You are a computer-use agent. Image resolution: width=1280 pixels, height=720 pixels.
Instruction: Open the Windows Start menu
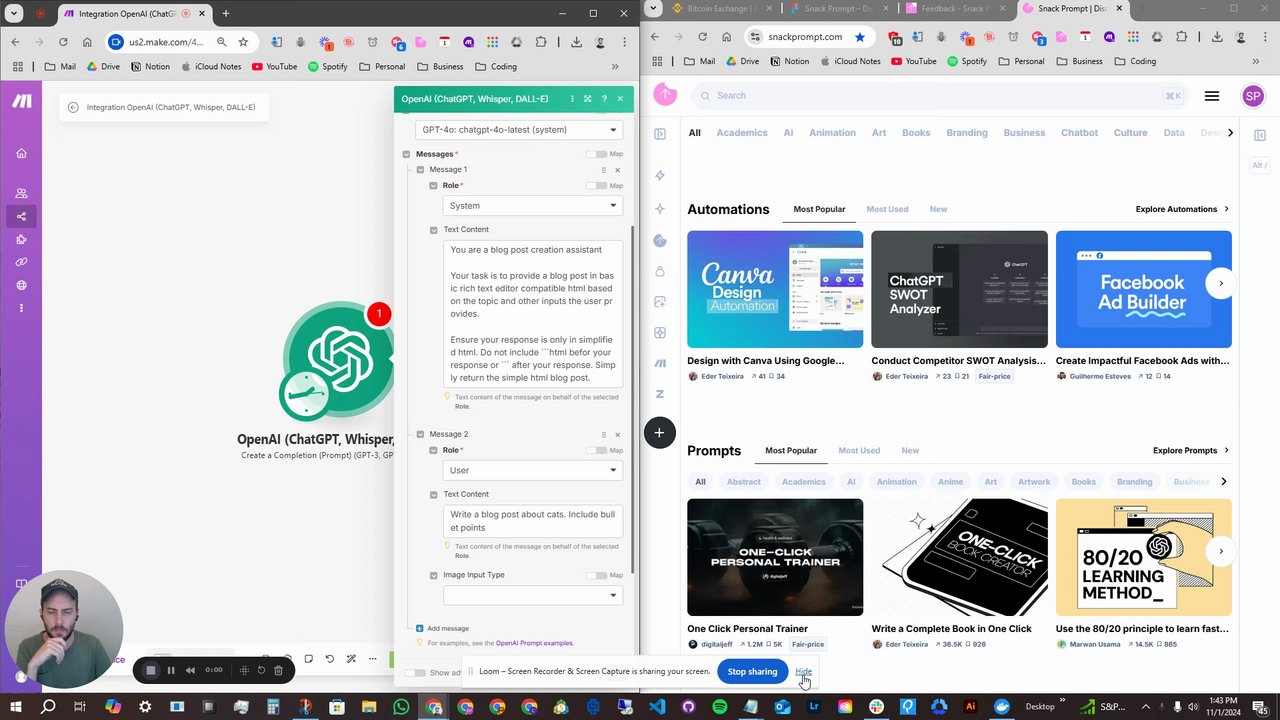point(16,707)
